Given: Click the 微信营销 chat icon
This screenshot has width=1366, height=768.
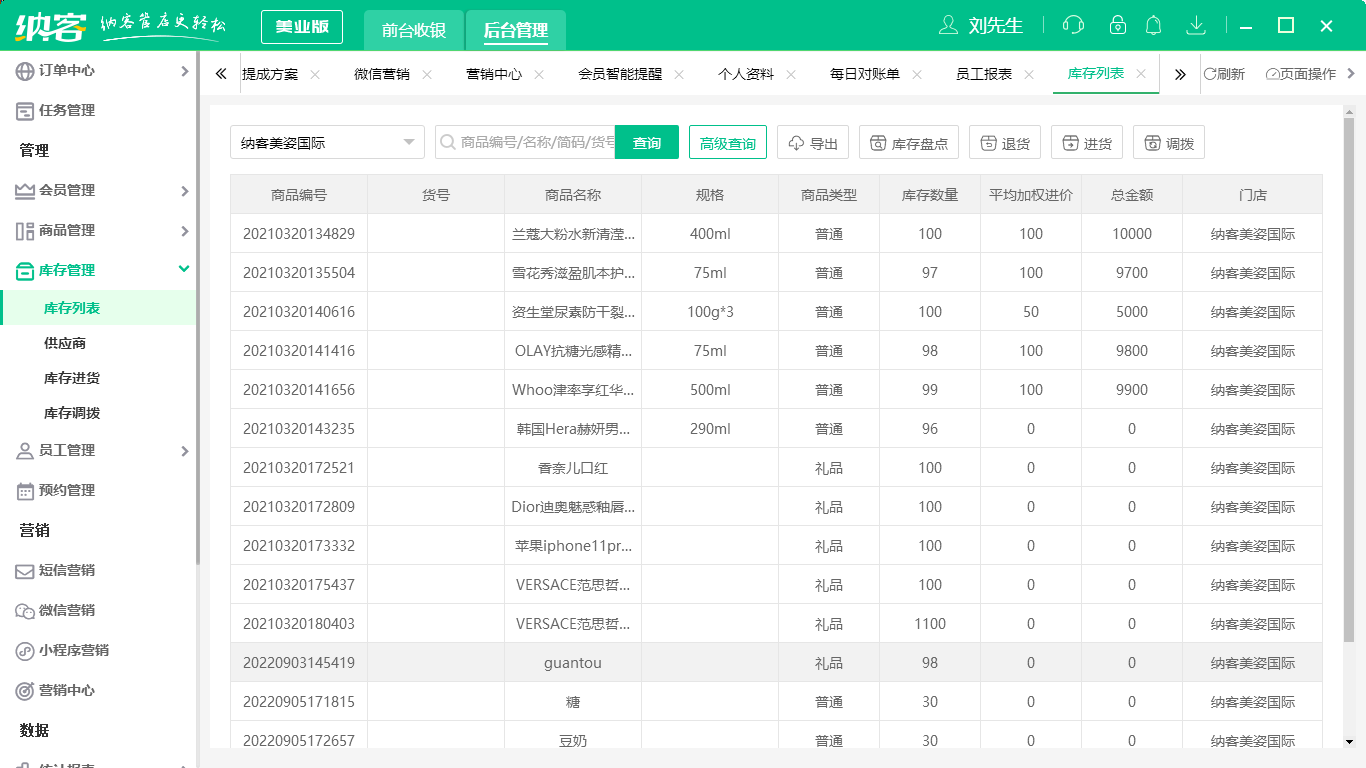Looking at the screenshot, I should tap(25, 610).
